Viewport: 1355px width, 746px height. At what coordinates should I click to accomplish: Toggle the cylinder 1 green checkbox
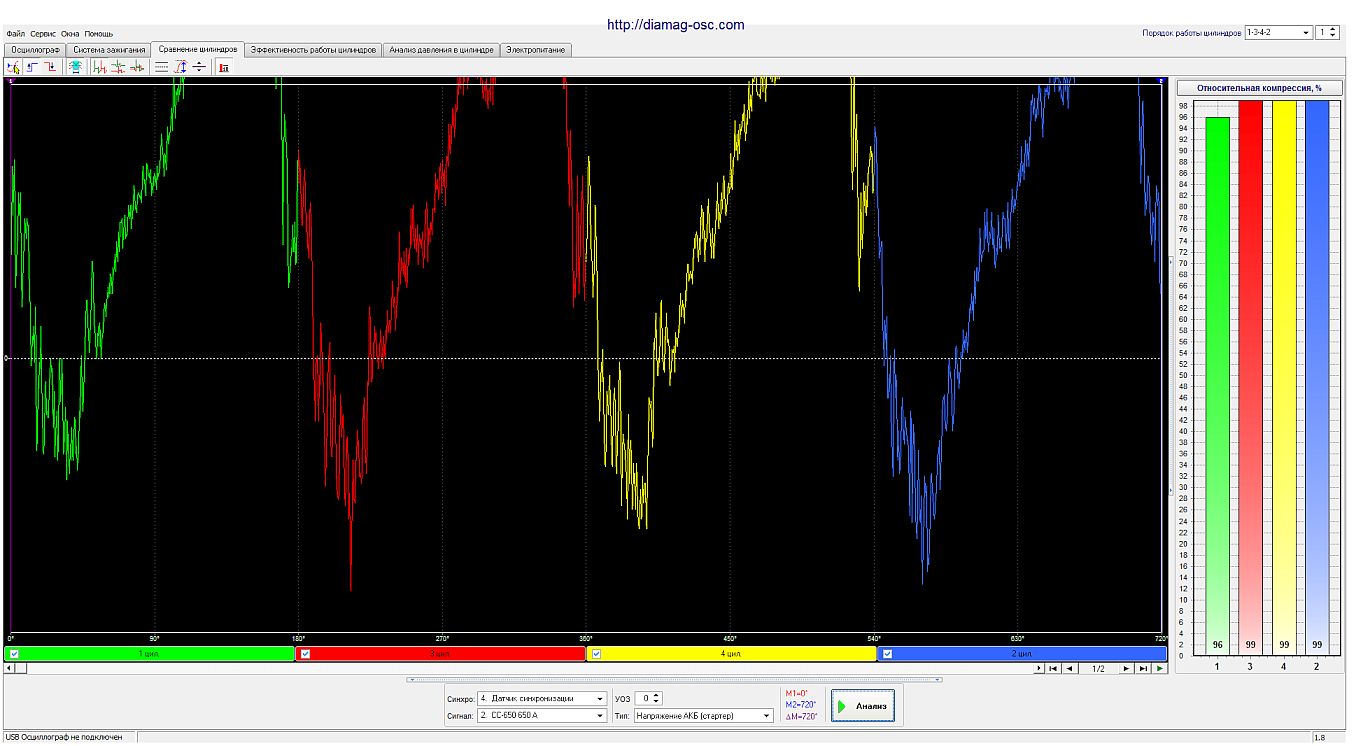point(14,654)
